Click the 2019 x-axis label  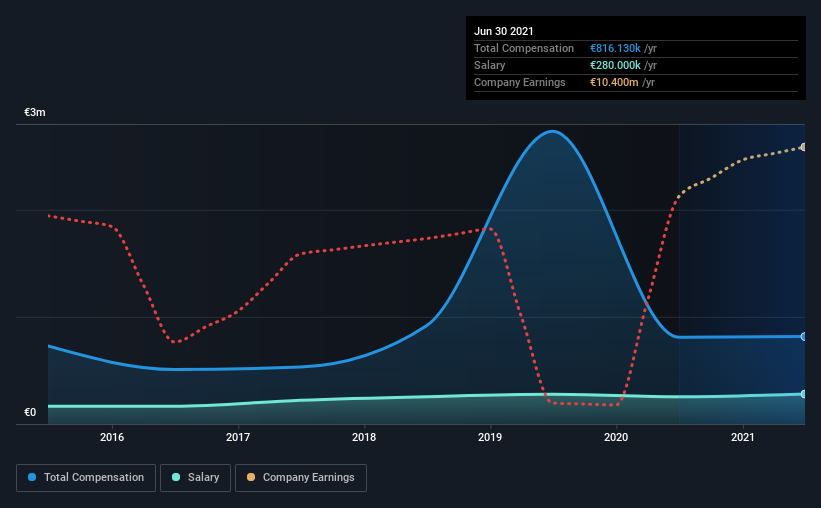pyautogui.click(x=490, y=437)
